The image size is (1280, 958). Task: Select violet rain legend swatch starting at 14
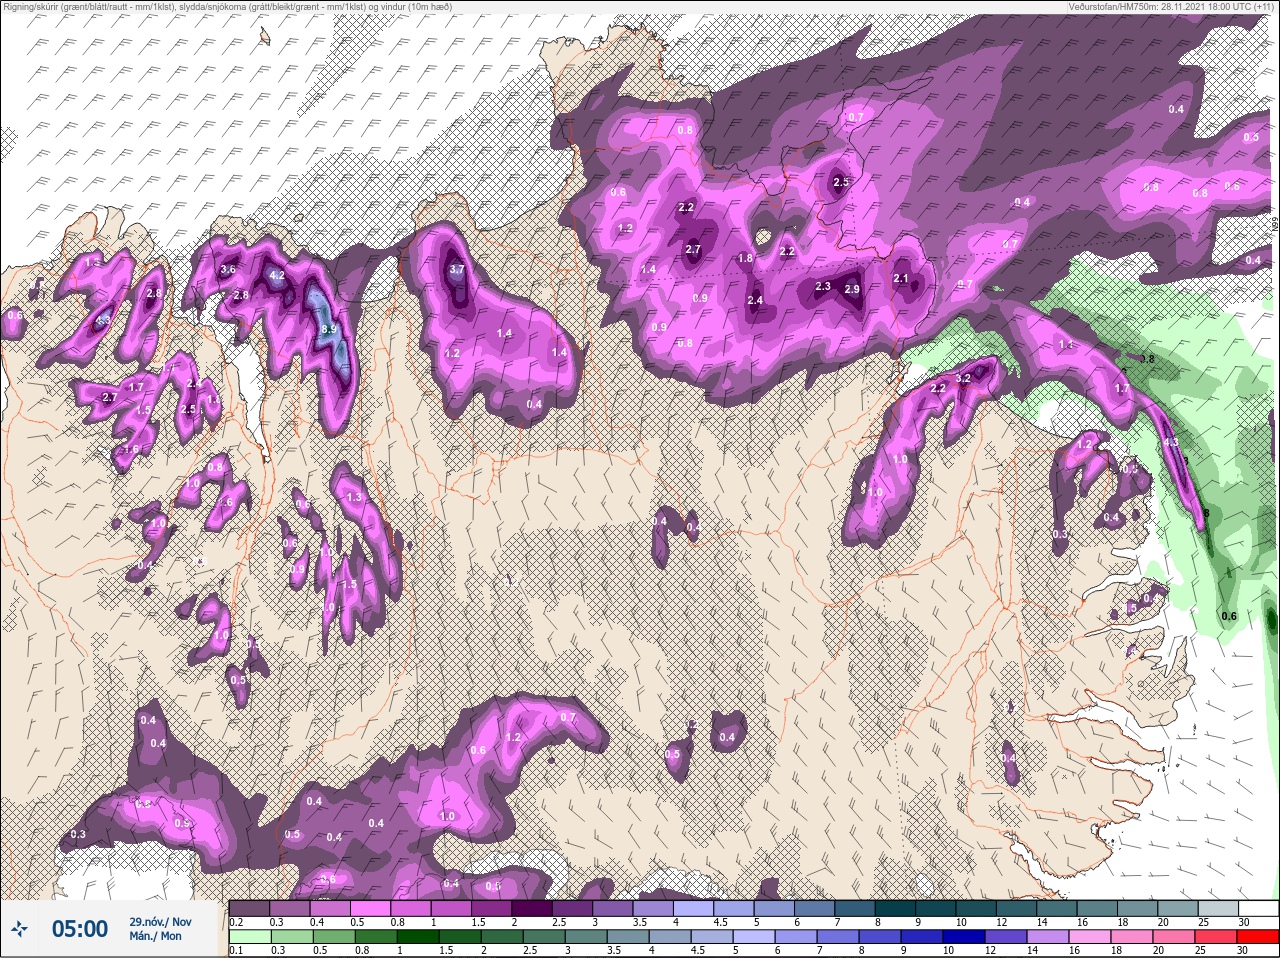tap(1046, 936)
